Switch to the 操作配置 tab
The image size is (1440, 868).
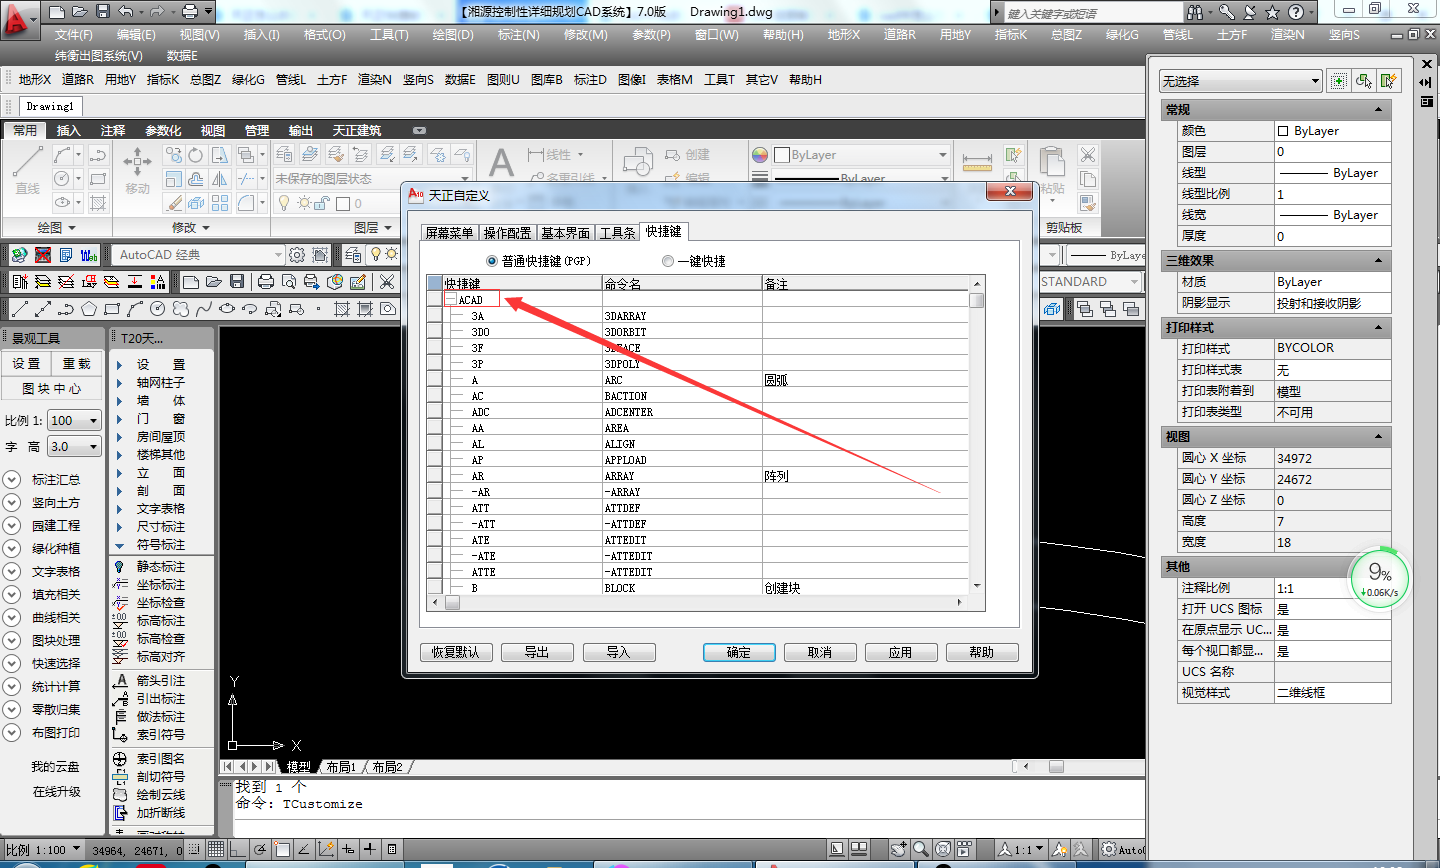(507, 233)
